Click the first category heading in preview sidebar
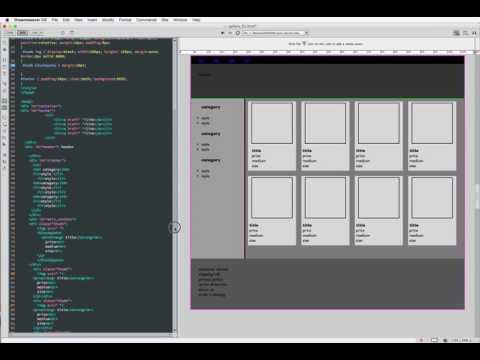This screenshot has height=360, width=480. 211,107
